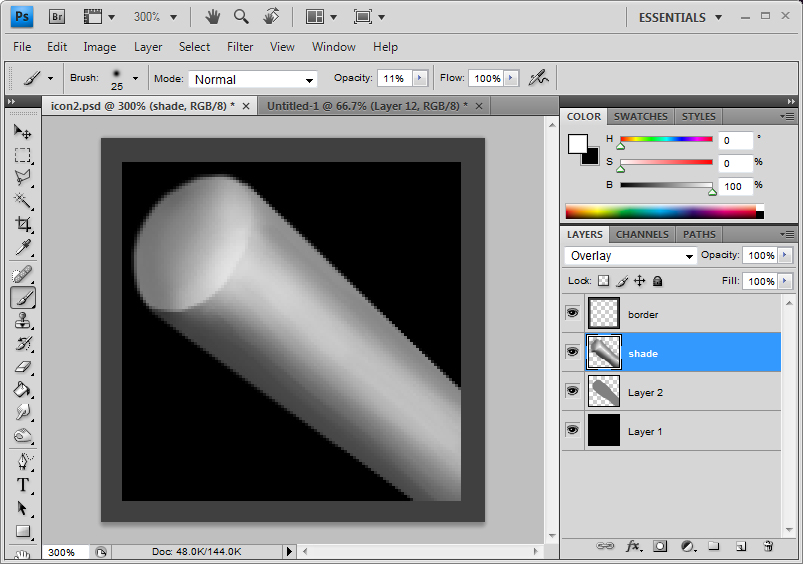Toggle visibility of Layer 2

(573, 391)
